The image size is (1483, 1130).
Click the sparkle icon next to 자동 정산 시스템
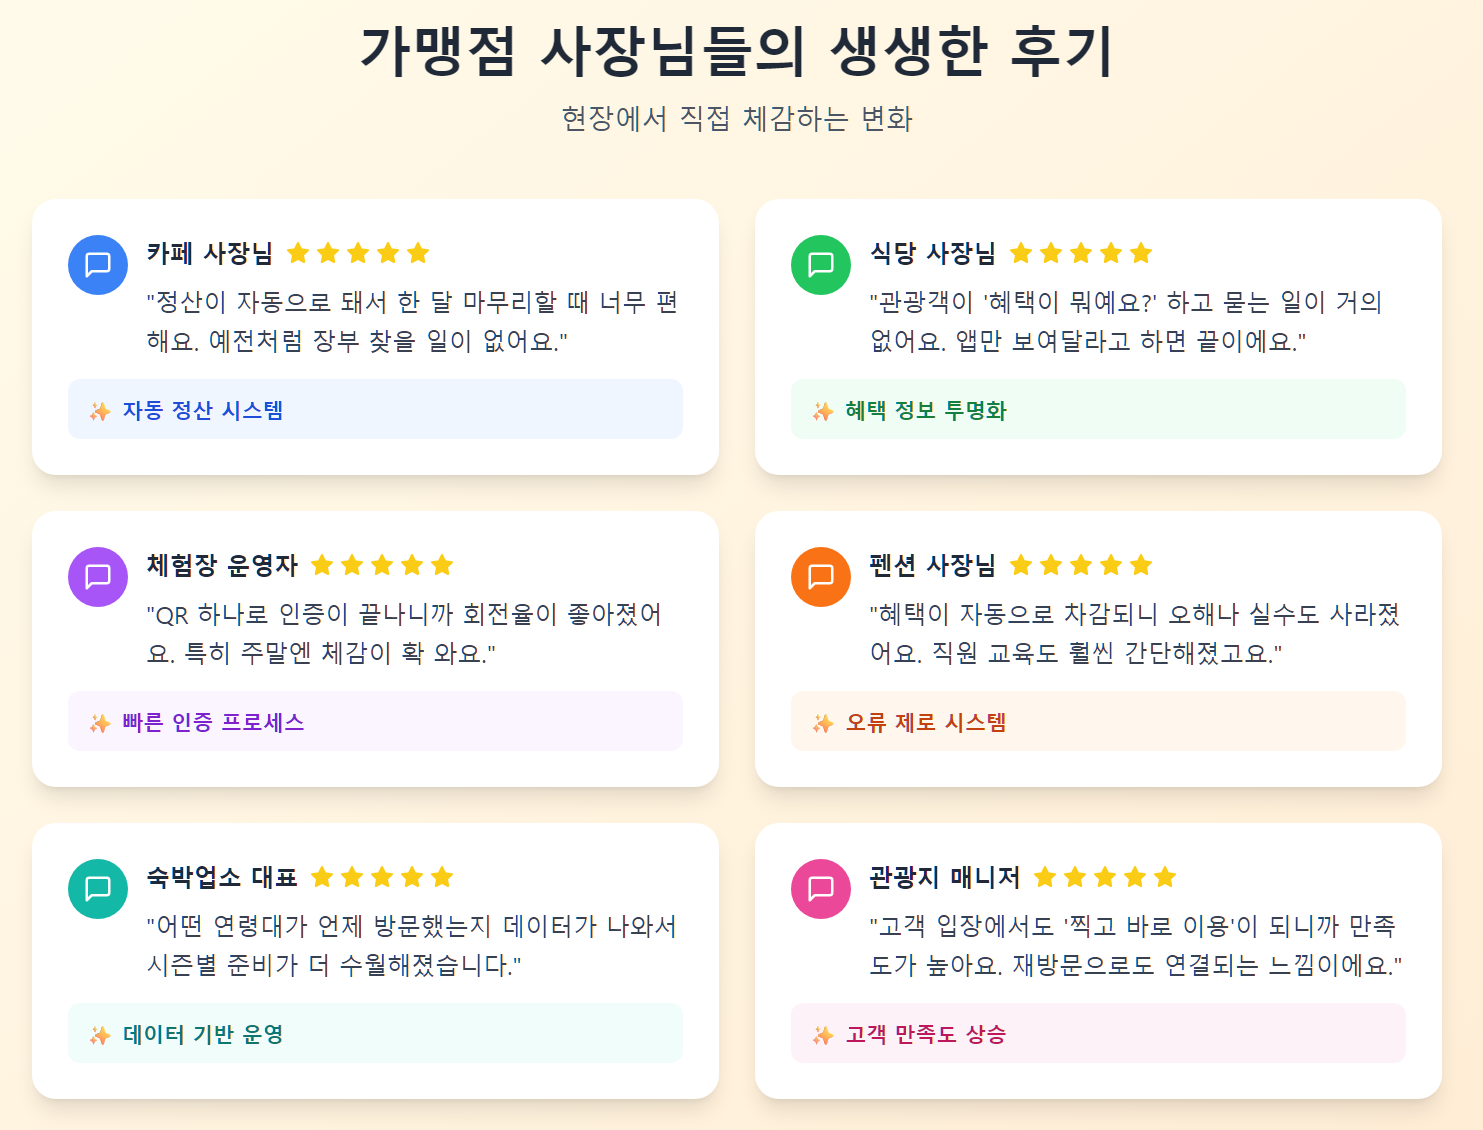(x=100, y=411)
